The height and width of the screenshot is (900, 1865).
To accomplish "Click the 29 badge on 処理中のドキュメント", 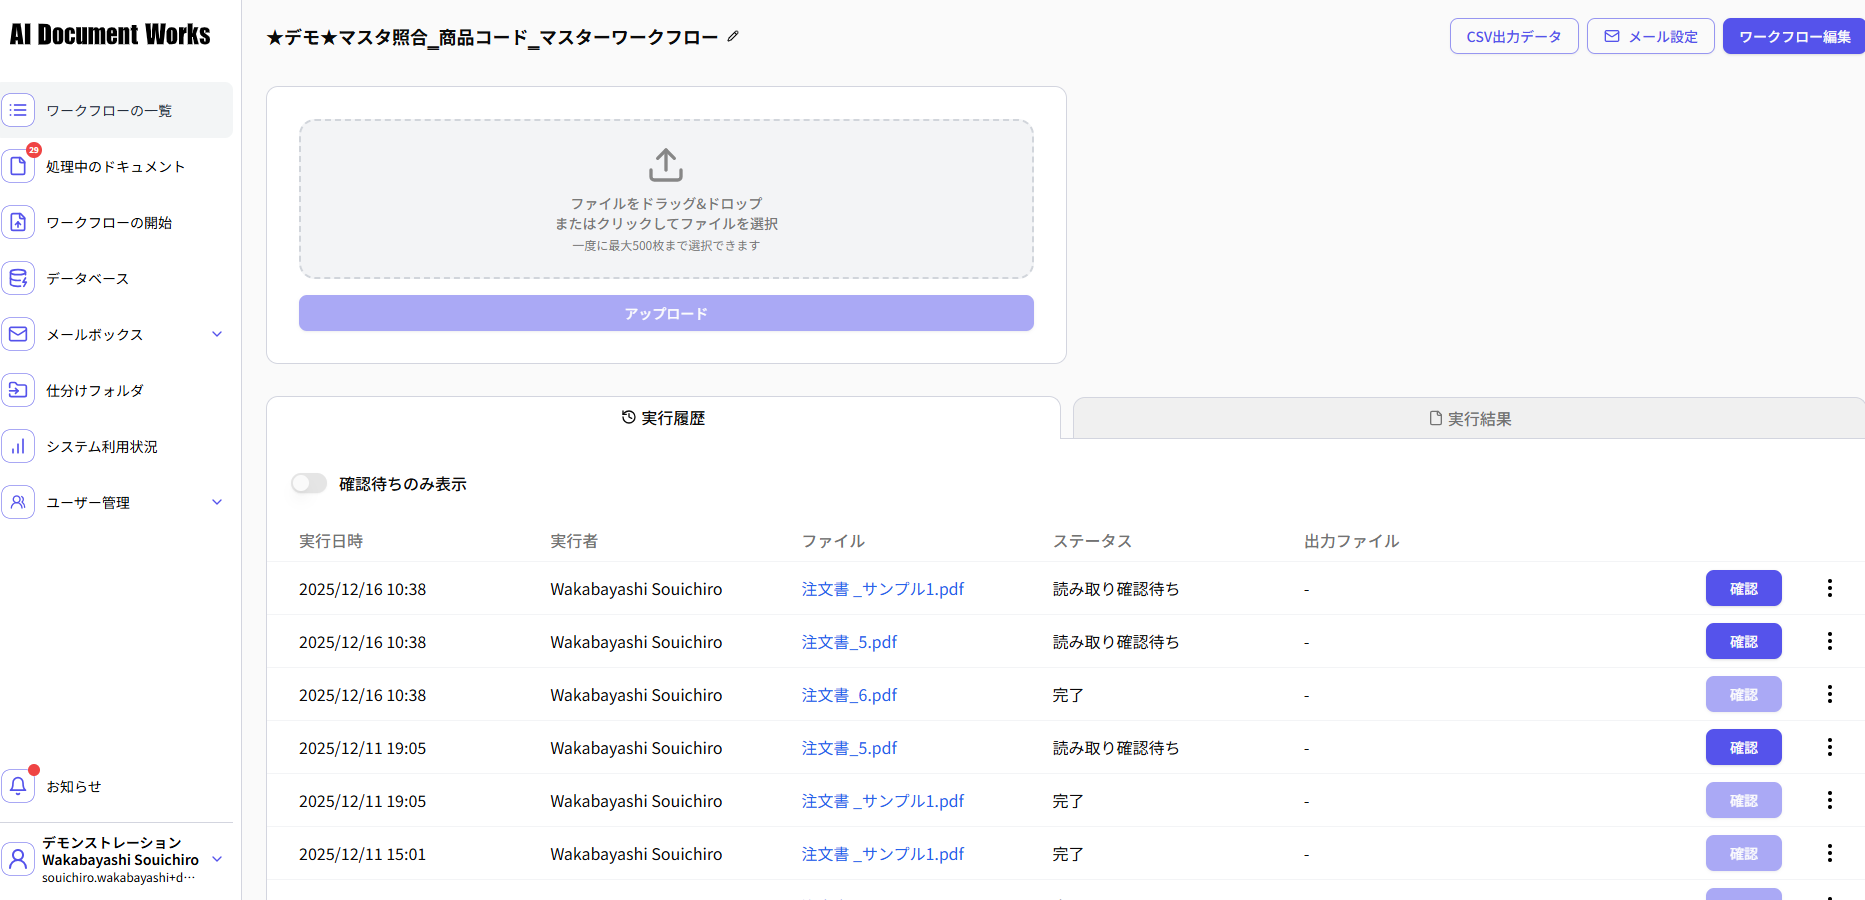I will (33, 150).
